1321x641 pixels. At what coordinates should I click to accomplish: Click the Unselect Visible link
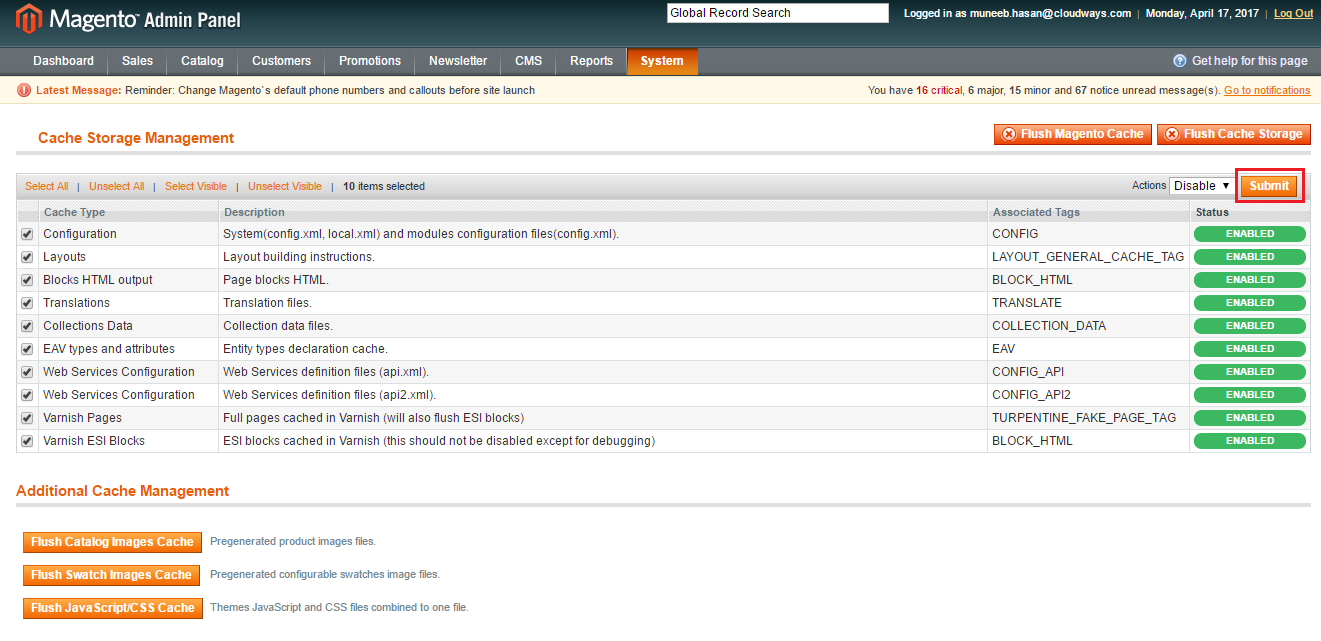pos(285,186)
